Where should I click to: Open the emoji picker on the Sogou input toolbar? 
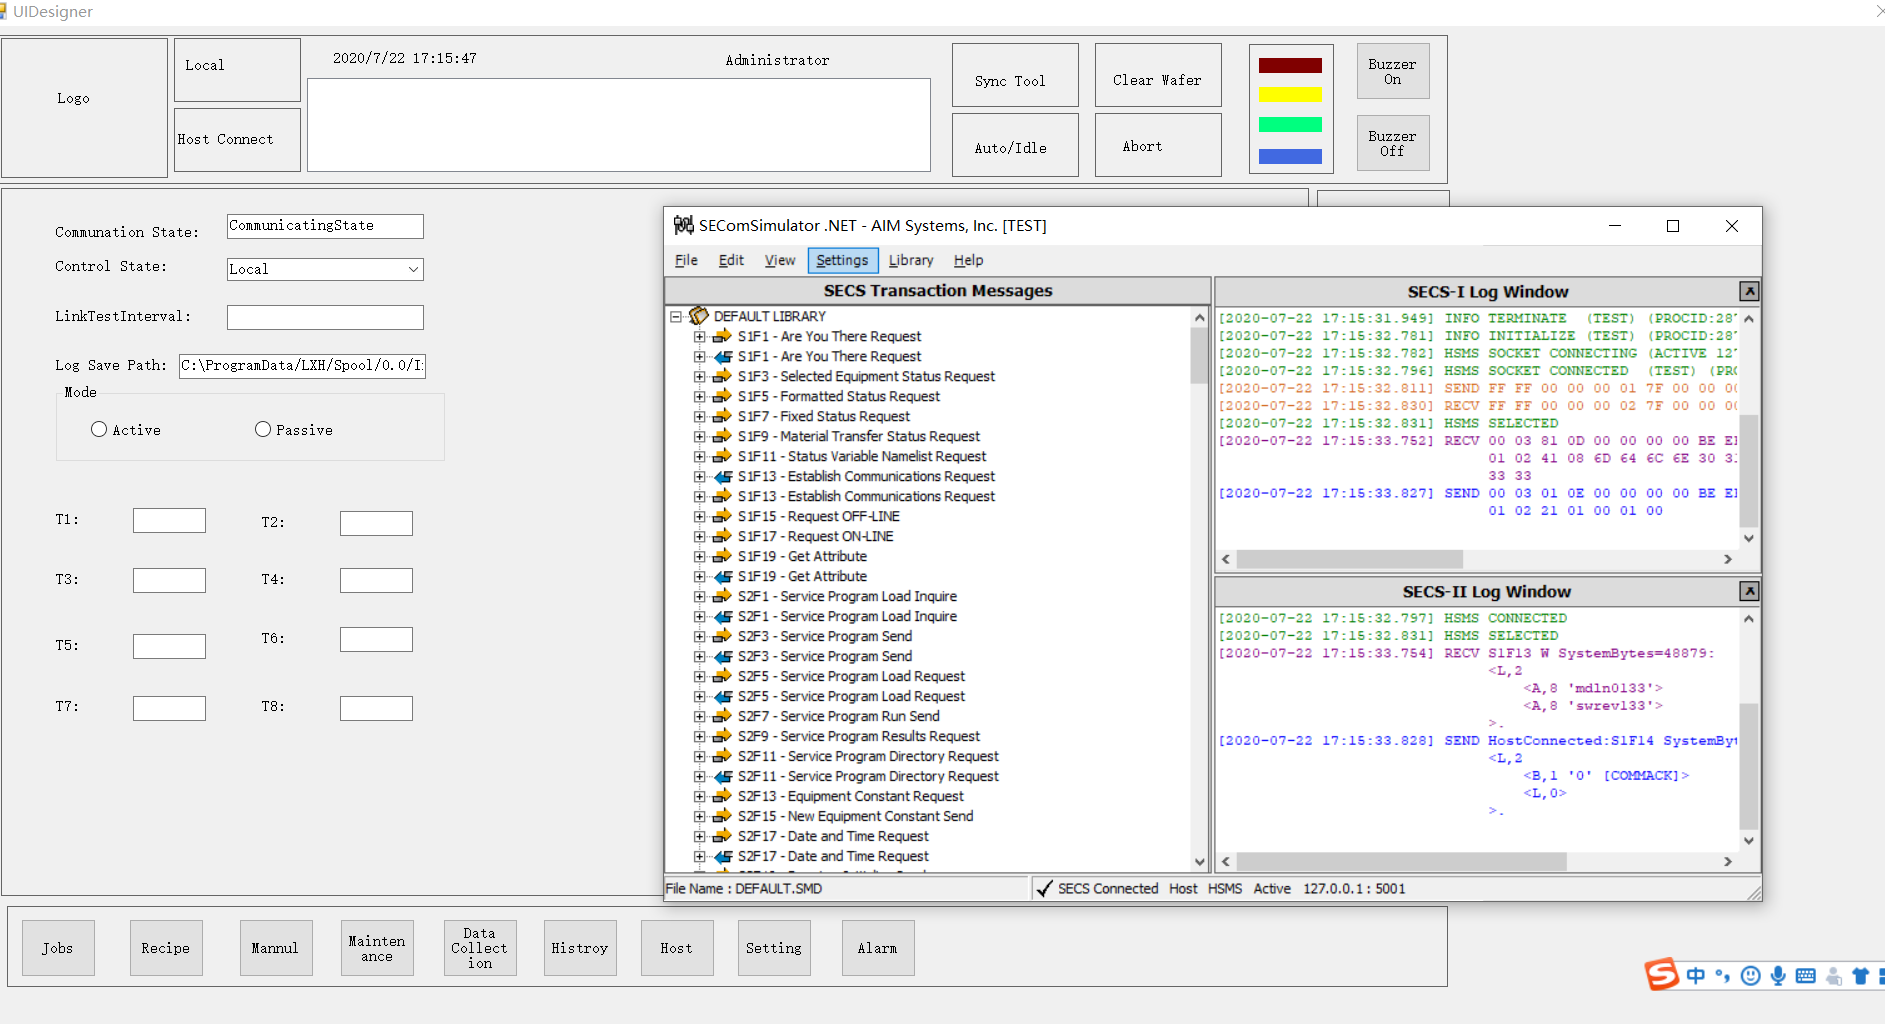click(1750, 975)
